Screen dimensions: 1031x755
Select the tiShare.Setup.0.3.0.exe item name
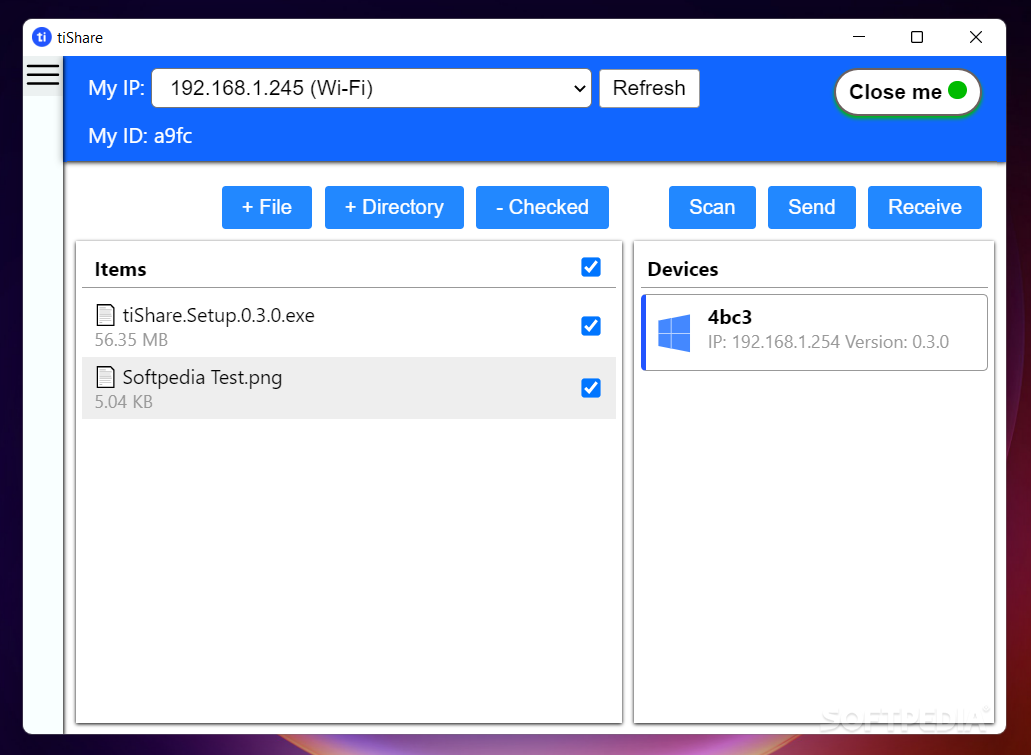[218, 316]
